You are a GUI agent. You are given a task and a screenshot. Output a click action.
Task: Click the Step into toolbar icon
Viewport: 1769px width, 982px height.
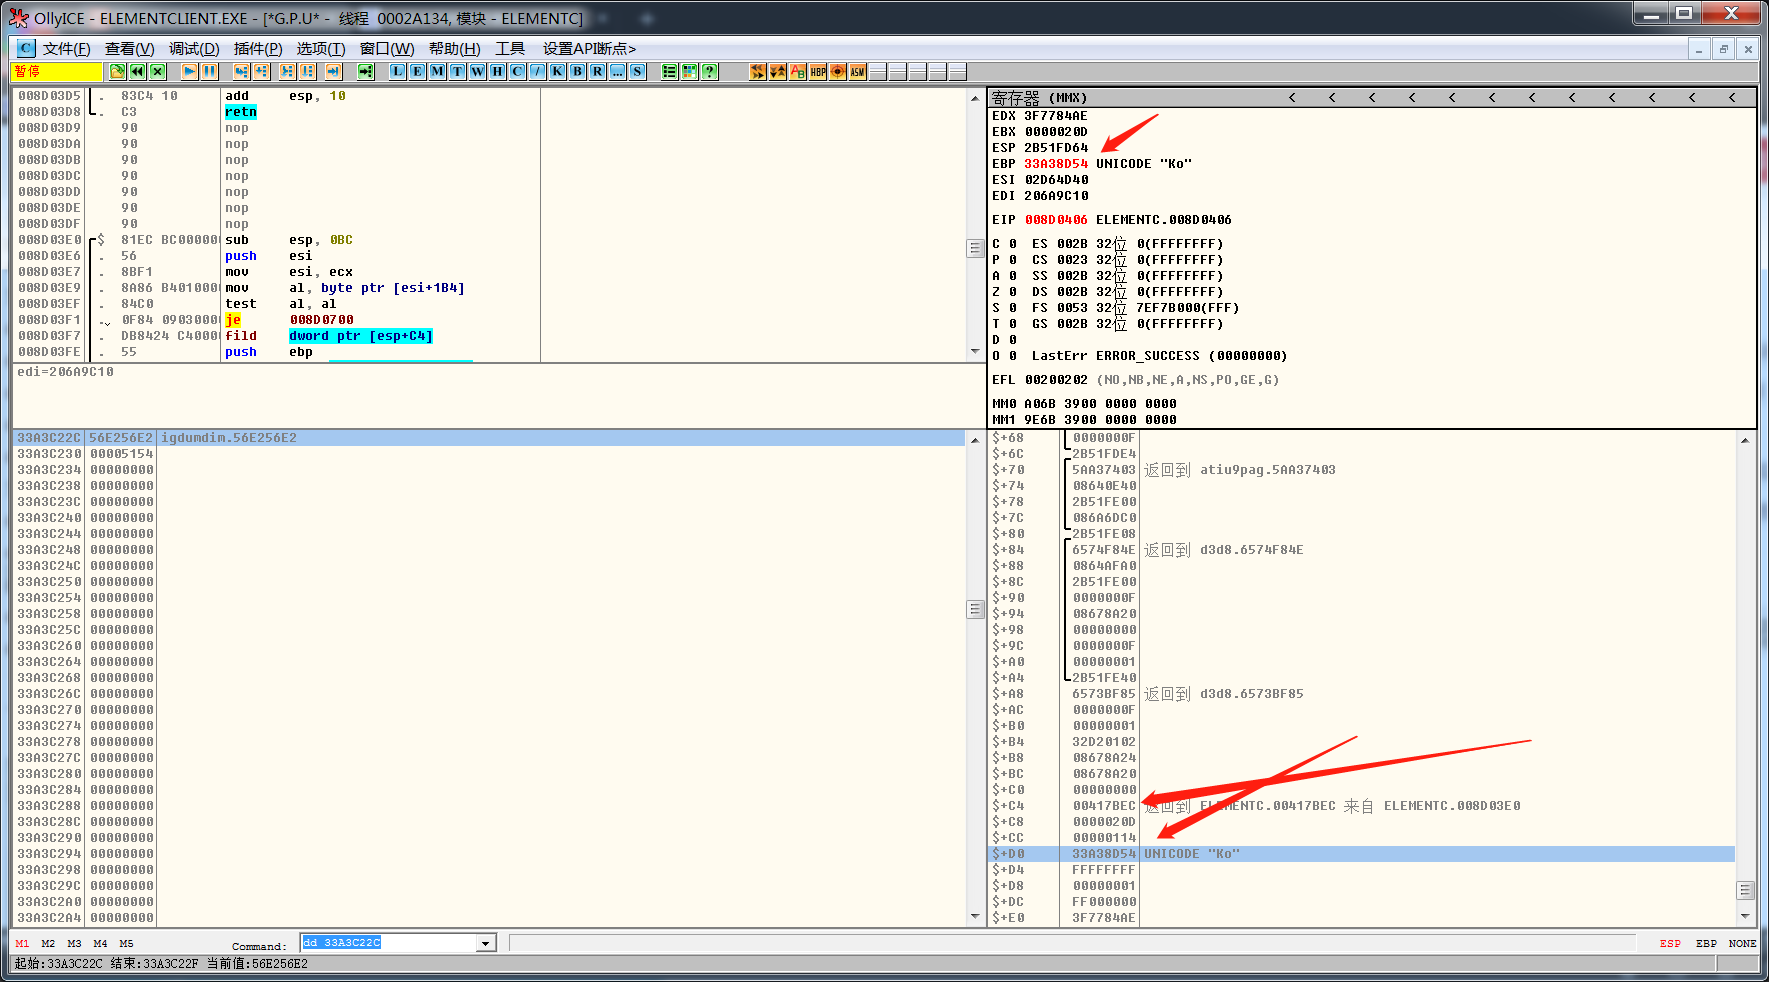click(242, 71)
